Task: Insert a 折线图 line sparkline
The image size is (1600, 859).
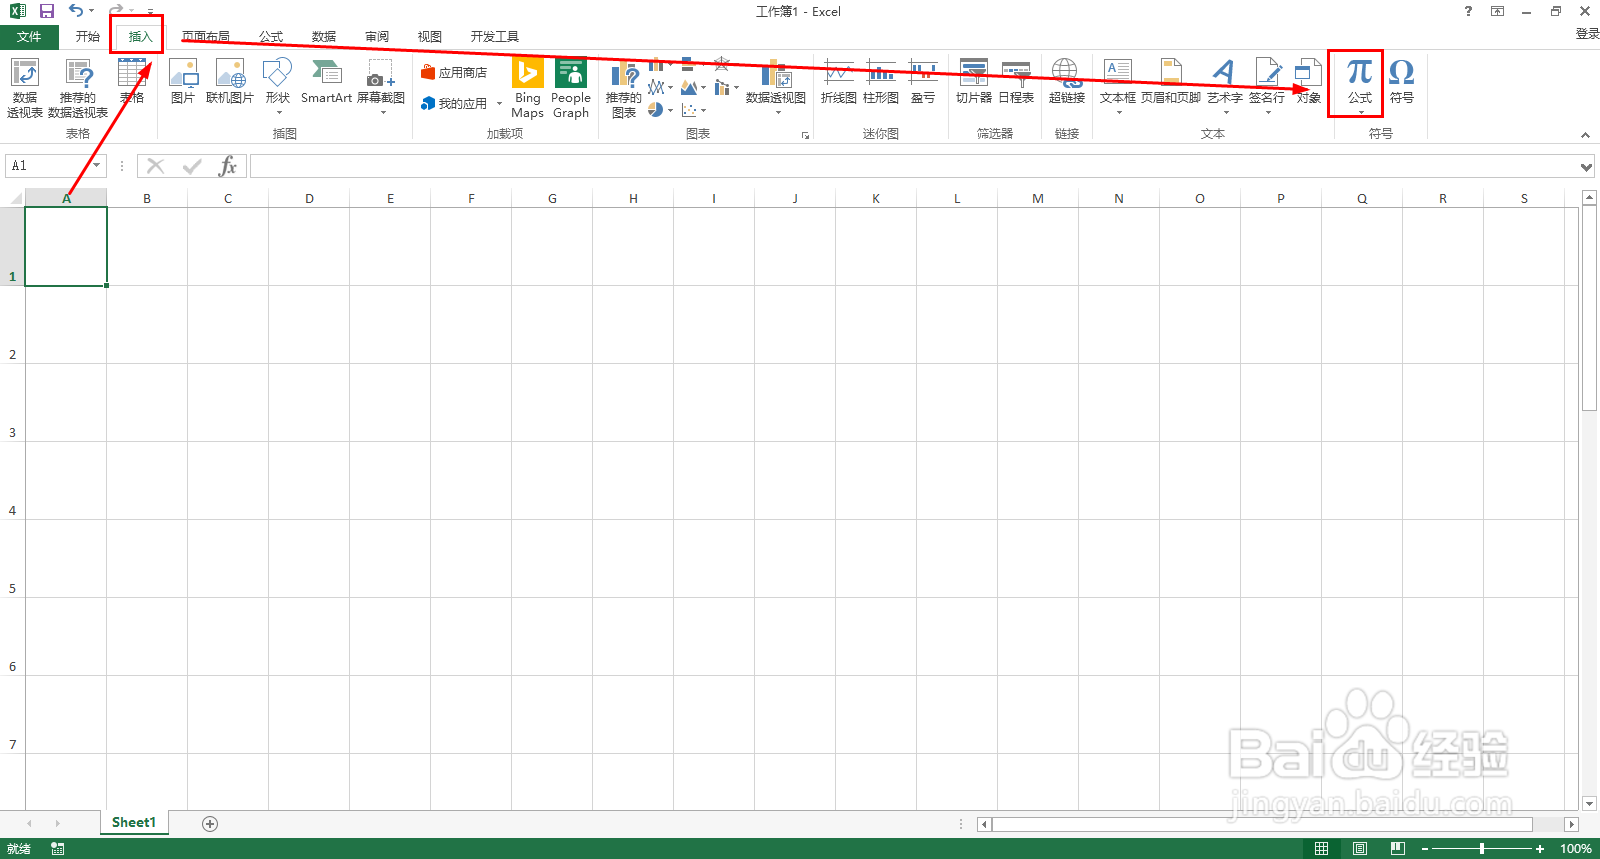Action: [839, 82]
